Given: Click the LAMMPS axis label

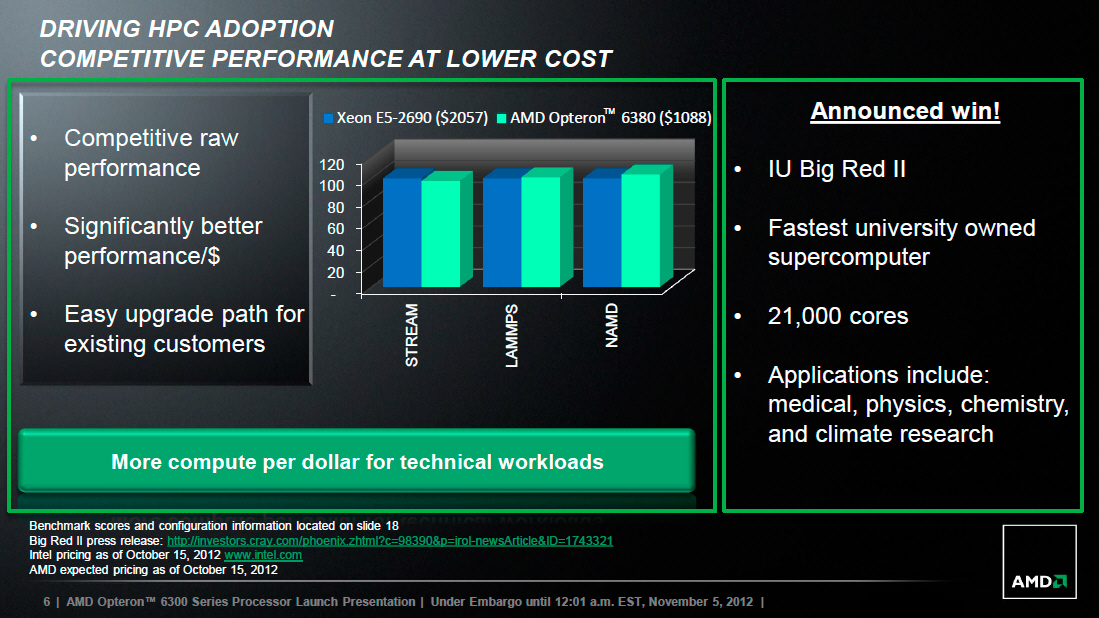Looking at the screenshot, I should pyautogui.click(x=512, y=336).
